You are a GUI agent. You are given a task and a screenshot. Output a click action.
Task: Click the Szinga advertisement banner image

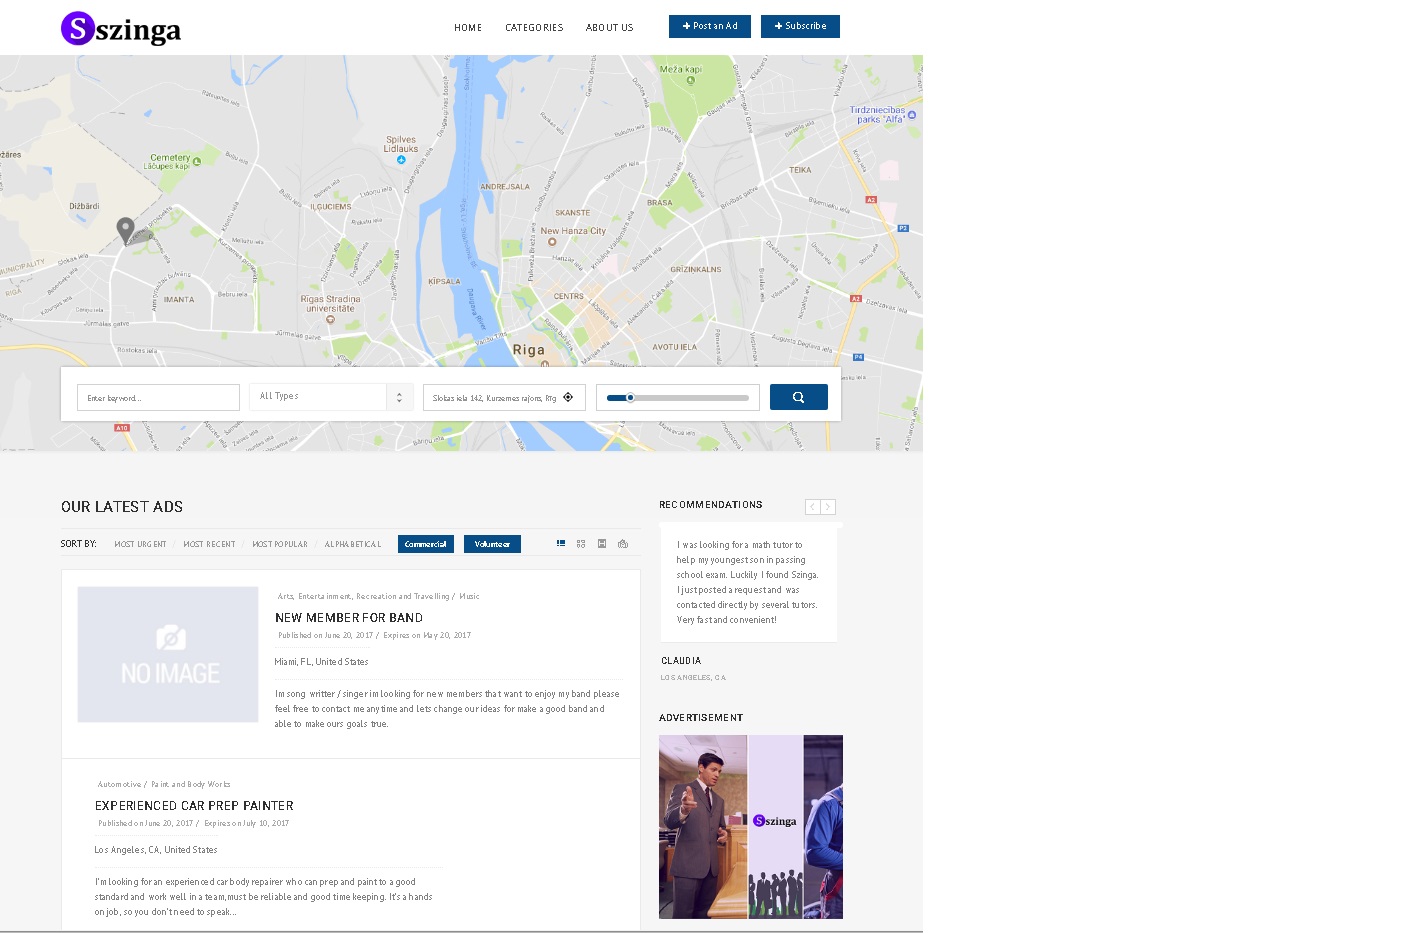(x=751, y=827)
